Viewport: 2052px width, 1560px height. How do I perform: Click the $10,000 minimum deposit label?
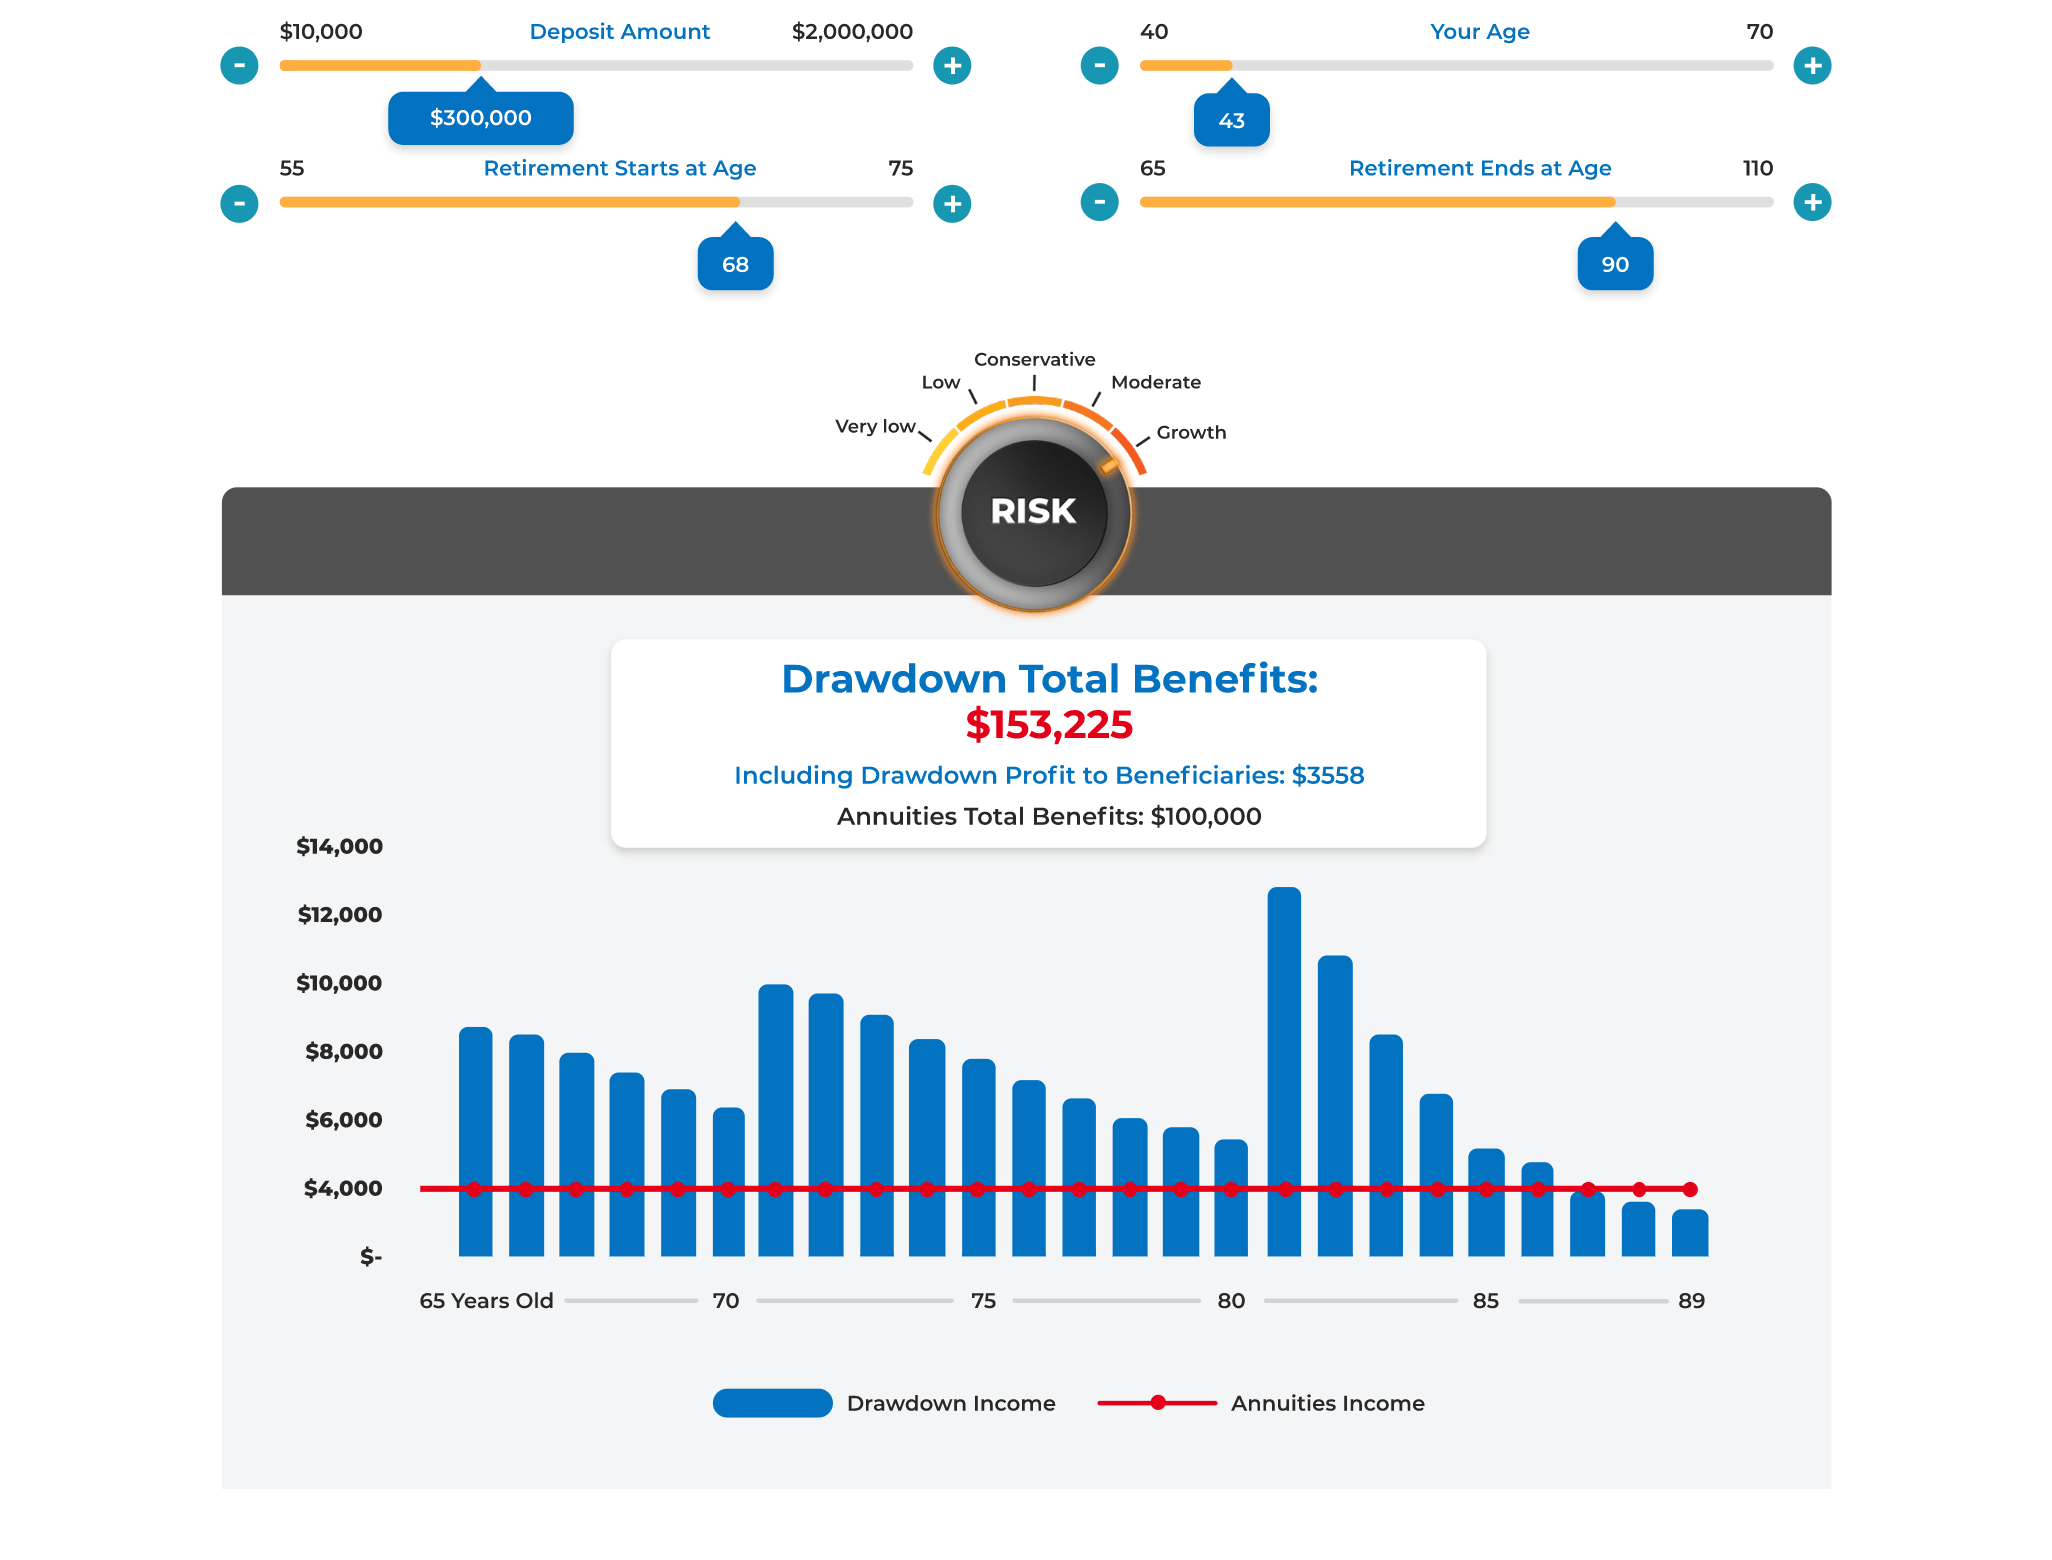tap(321, 31)
